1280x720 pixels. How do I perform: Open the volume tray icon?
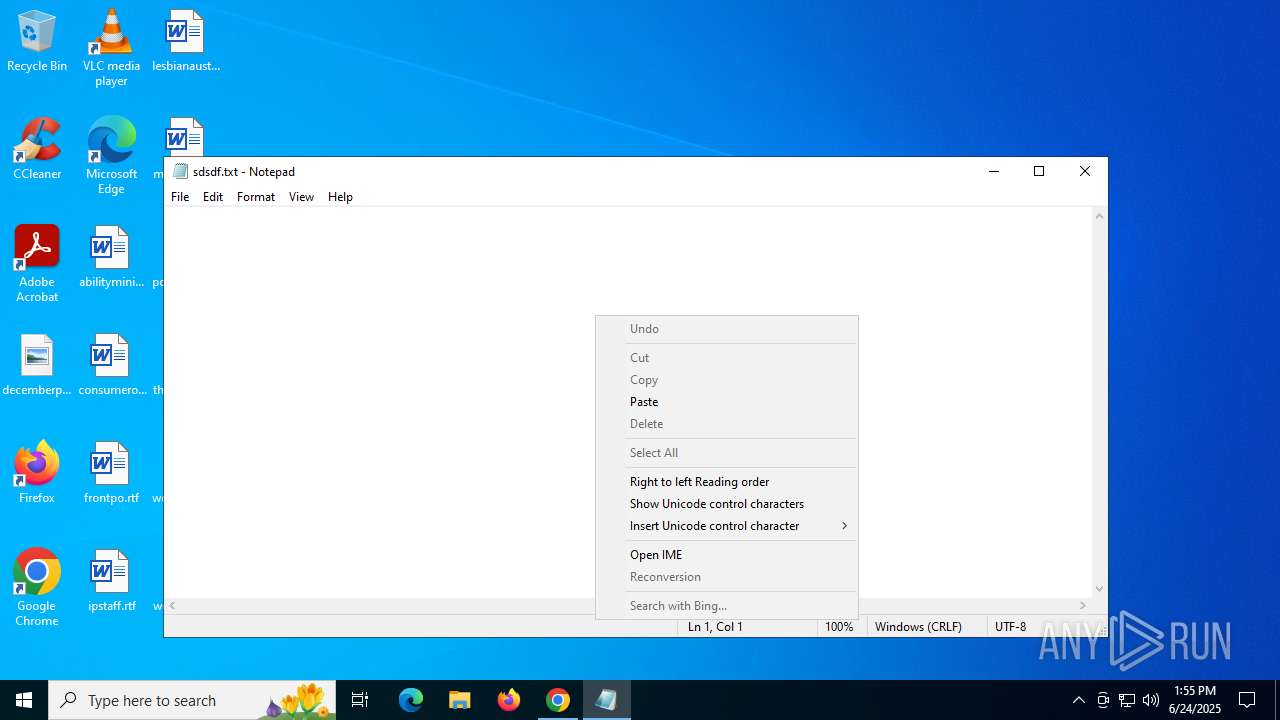1151,700
